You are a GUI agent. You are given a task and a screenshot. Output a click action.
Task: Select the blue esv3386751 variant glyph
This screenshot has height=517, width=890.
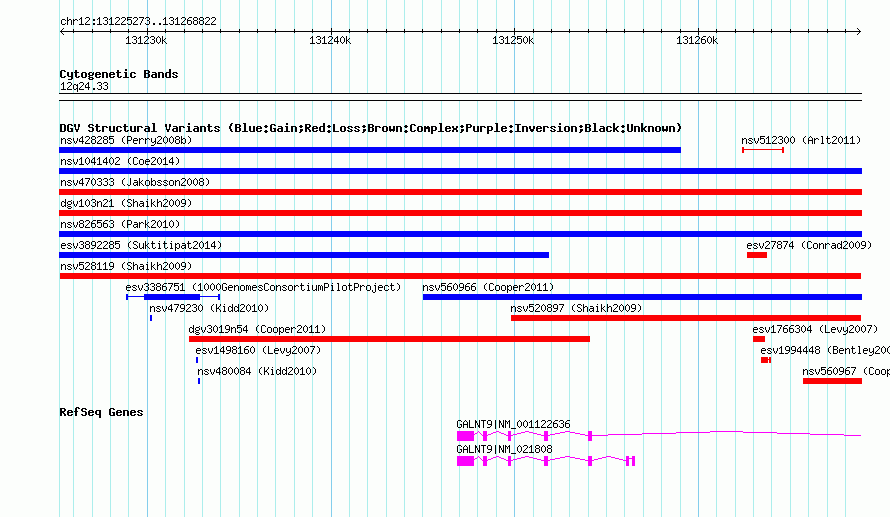click(x=173, y=297)
